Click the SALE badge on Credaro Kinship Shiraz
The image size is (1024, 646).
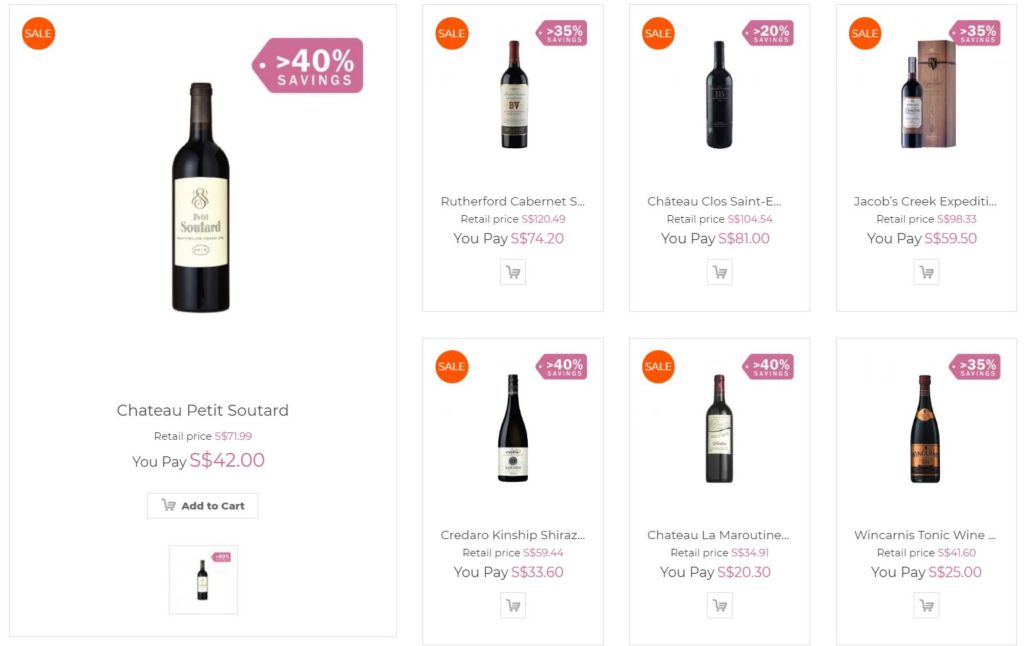(451, 367)
